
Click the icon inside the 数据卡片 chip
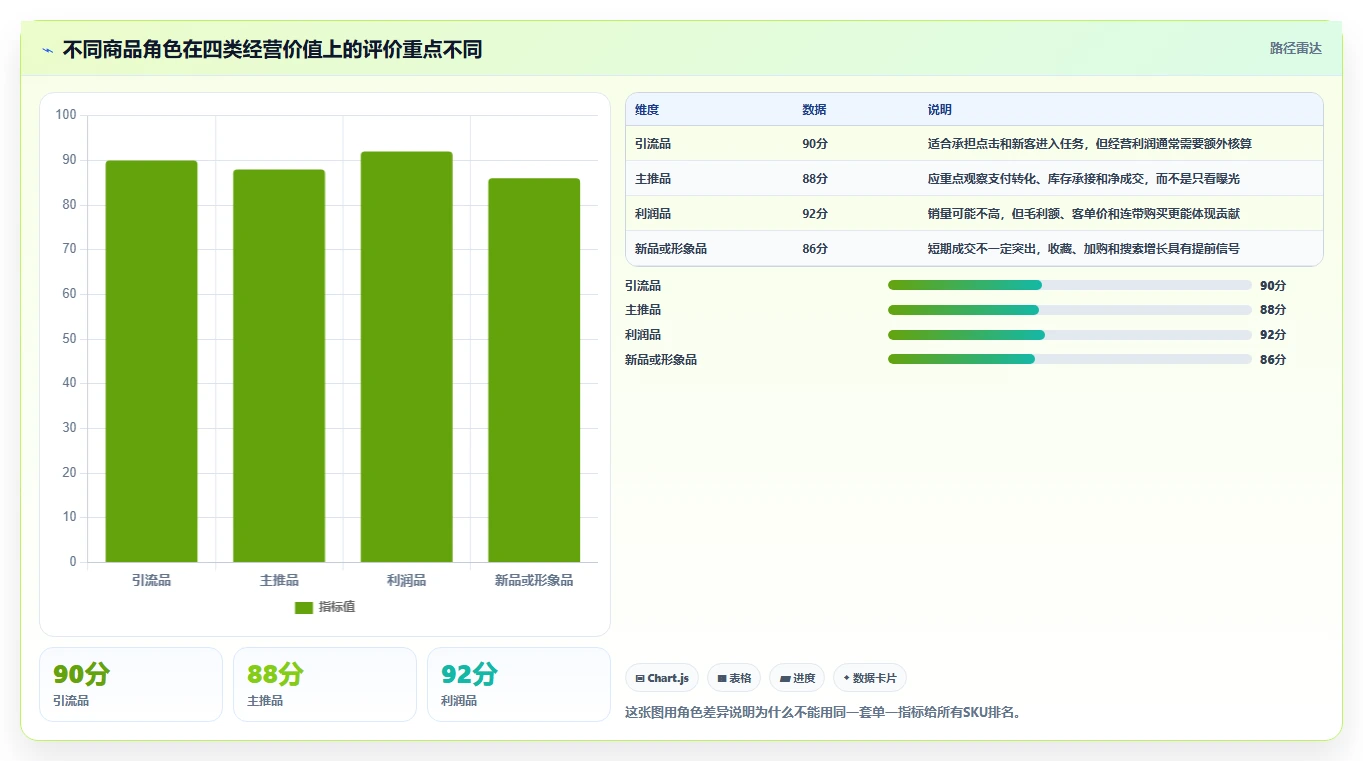pyautogui.click(x=847, y=678)
